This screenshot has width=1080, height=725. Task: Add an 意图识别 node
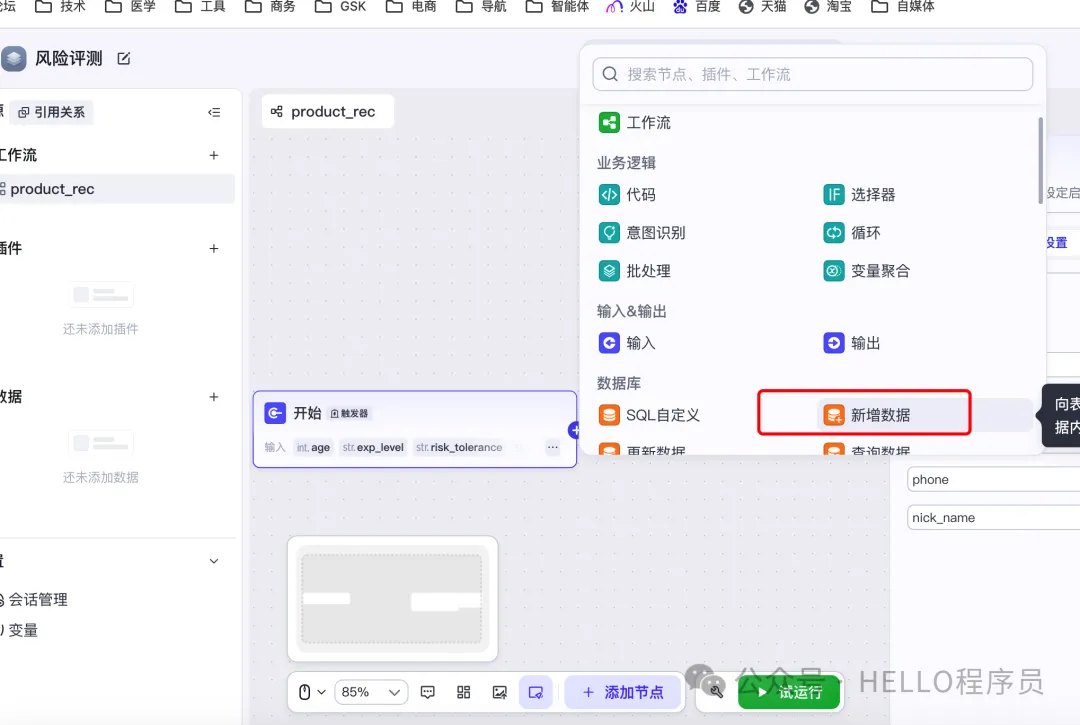pyautogui.click(x=642, y=233)
